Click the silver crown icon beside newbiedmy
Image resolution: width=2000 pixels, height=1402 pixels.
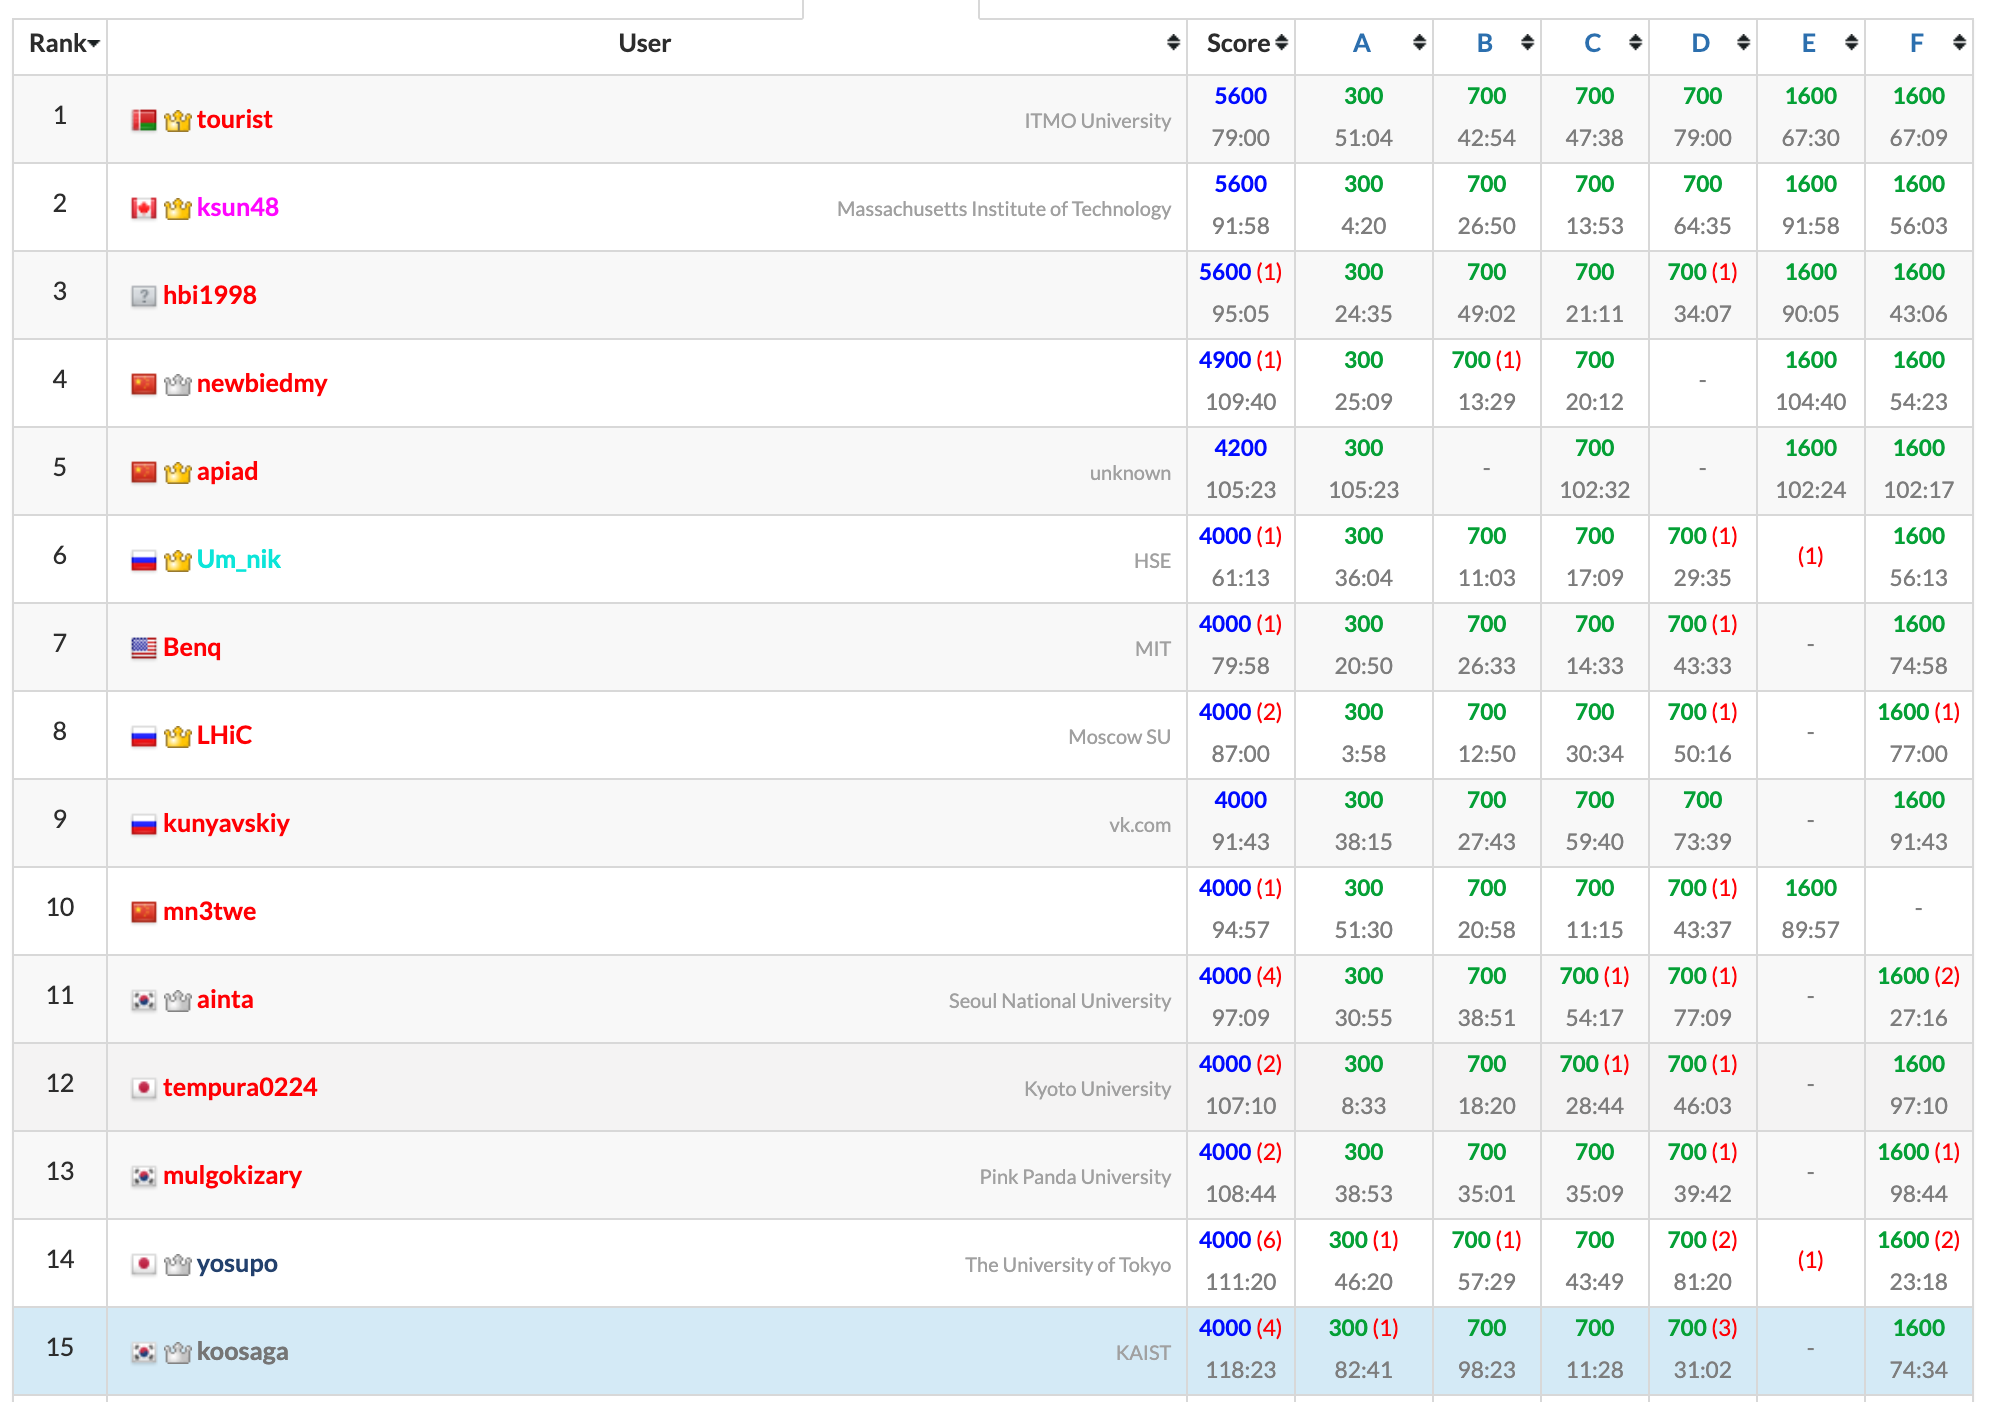pos(177,384)
